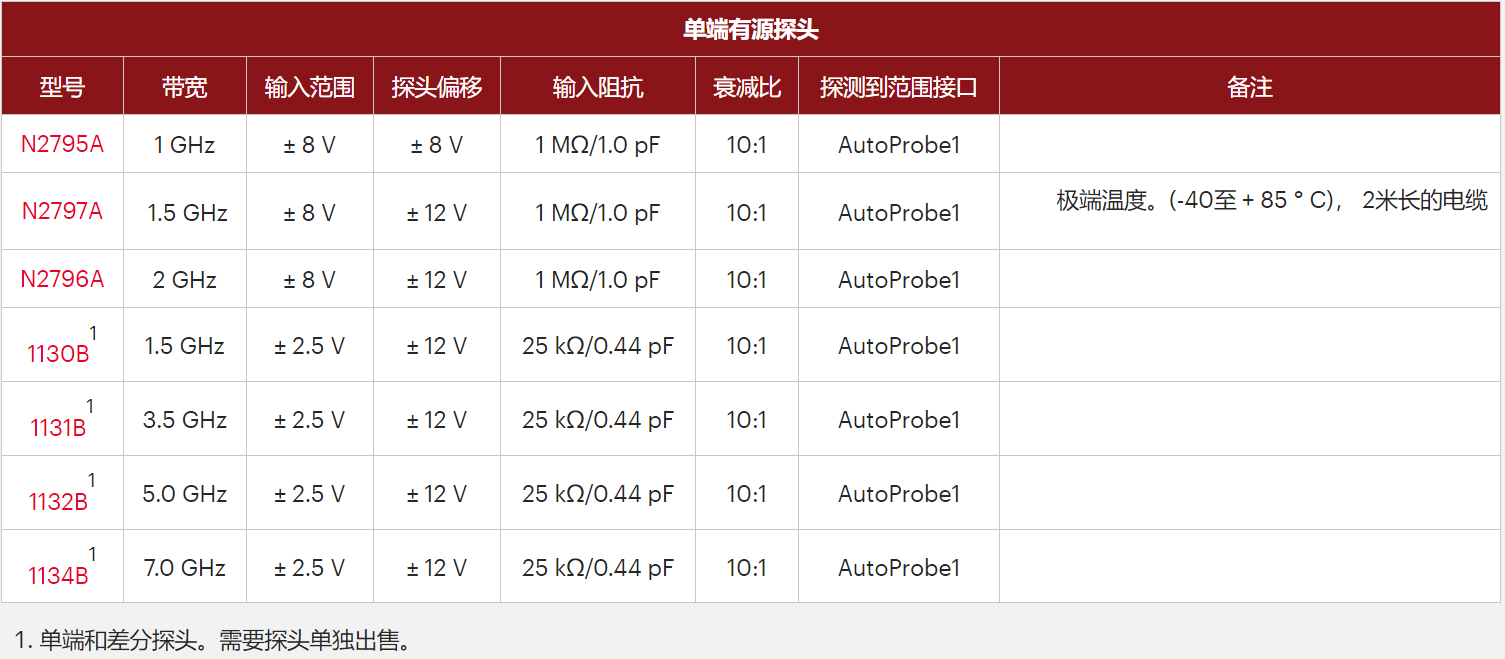
Task: Select the 输入阻抗 column header
Action: pyautogui.click(x=597, y=87)
